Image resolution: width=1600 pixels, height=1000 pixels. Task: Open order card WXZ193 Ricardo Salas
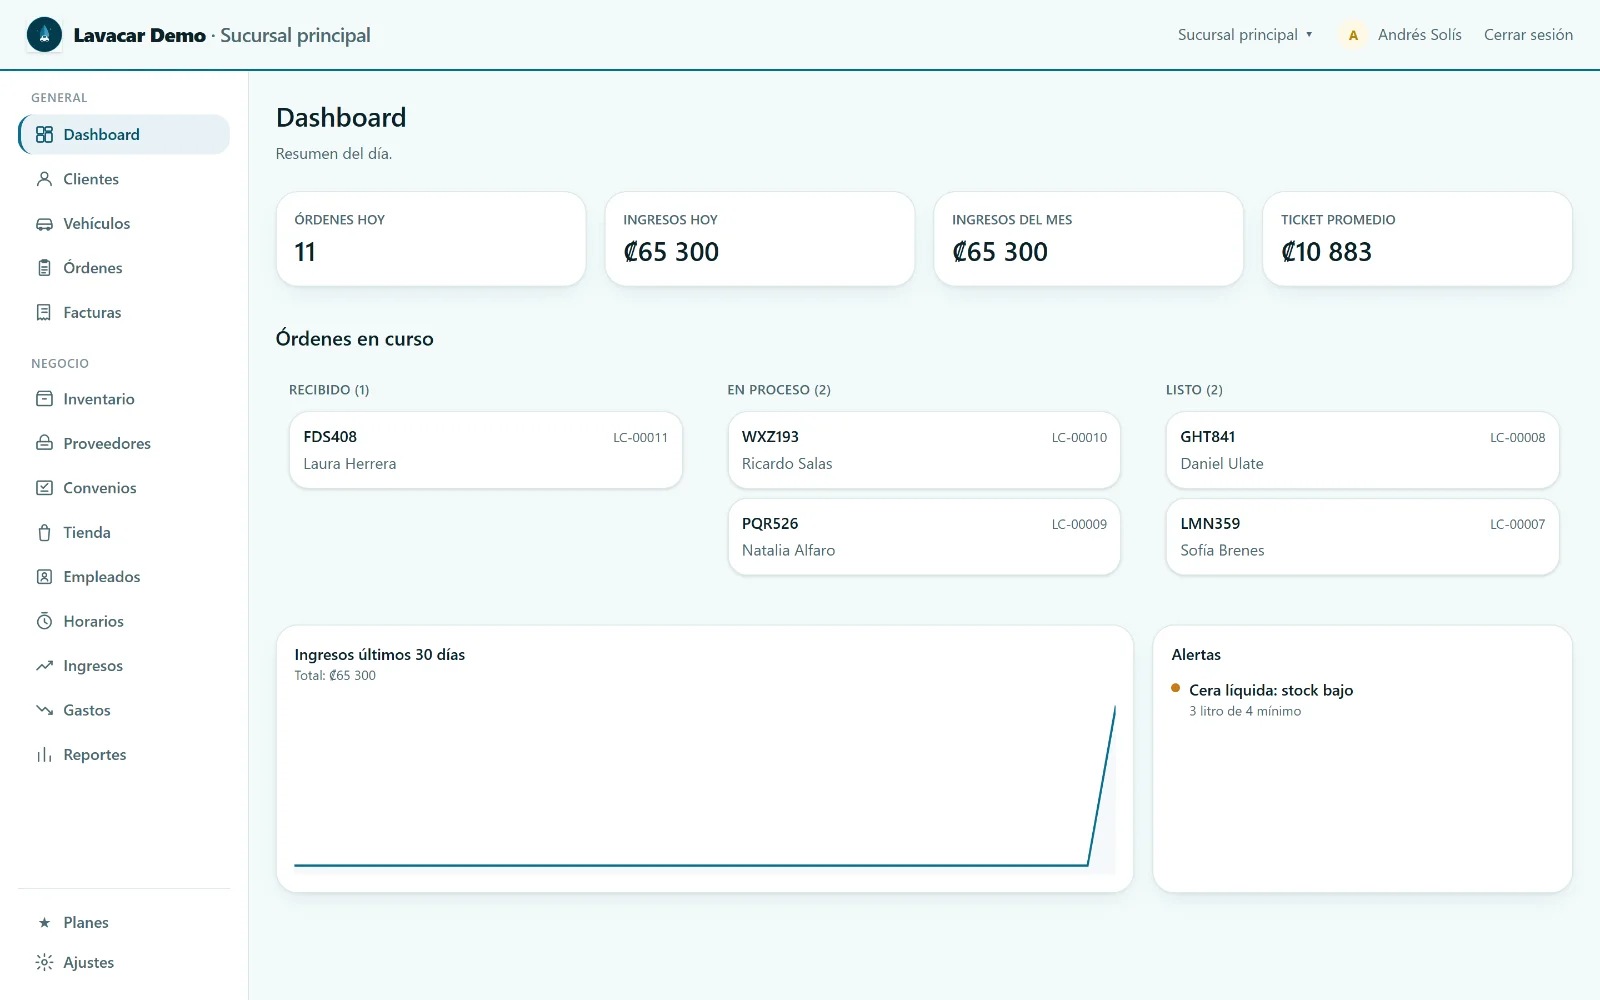(x=924, y=450)
